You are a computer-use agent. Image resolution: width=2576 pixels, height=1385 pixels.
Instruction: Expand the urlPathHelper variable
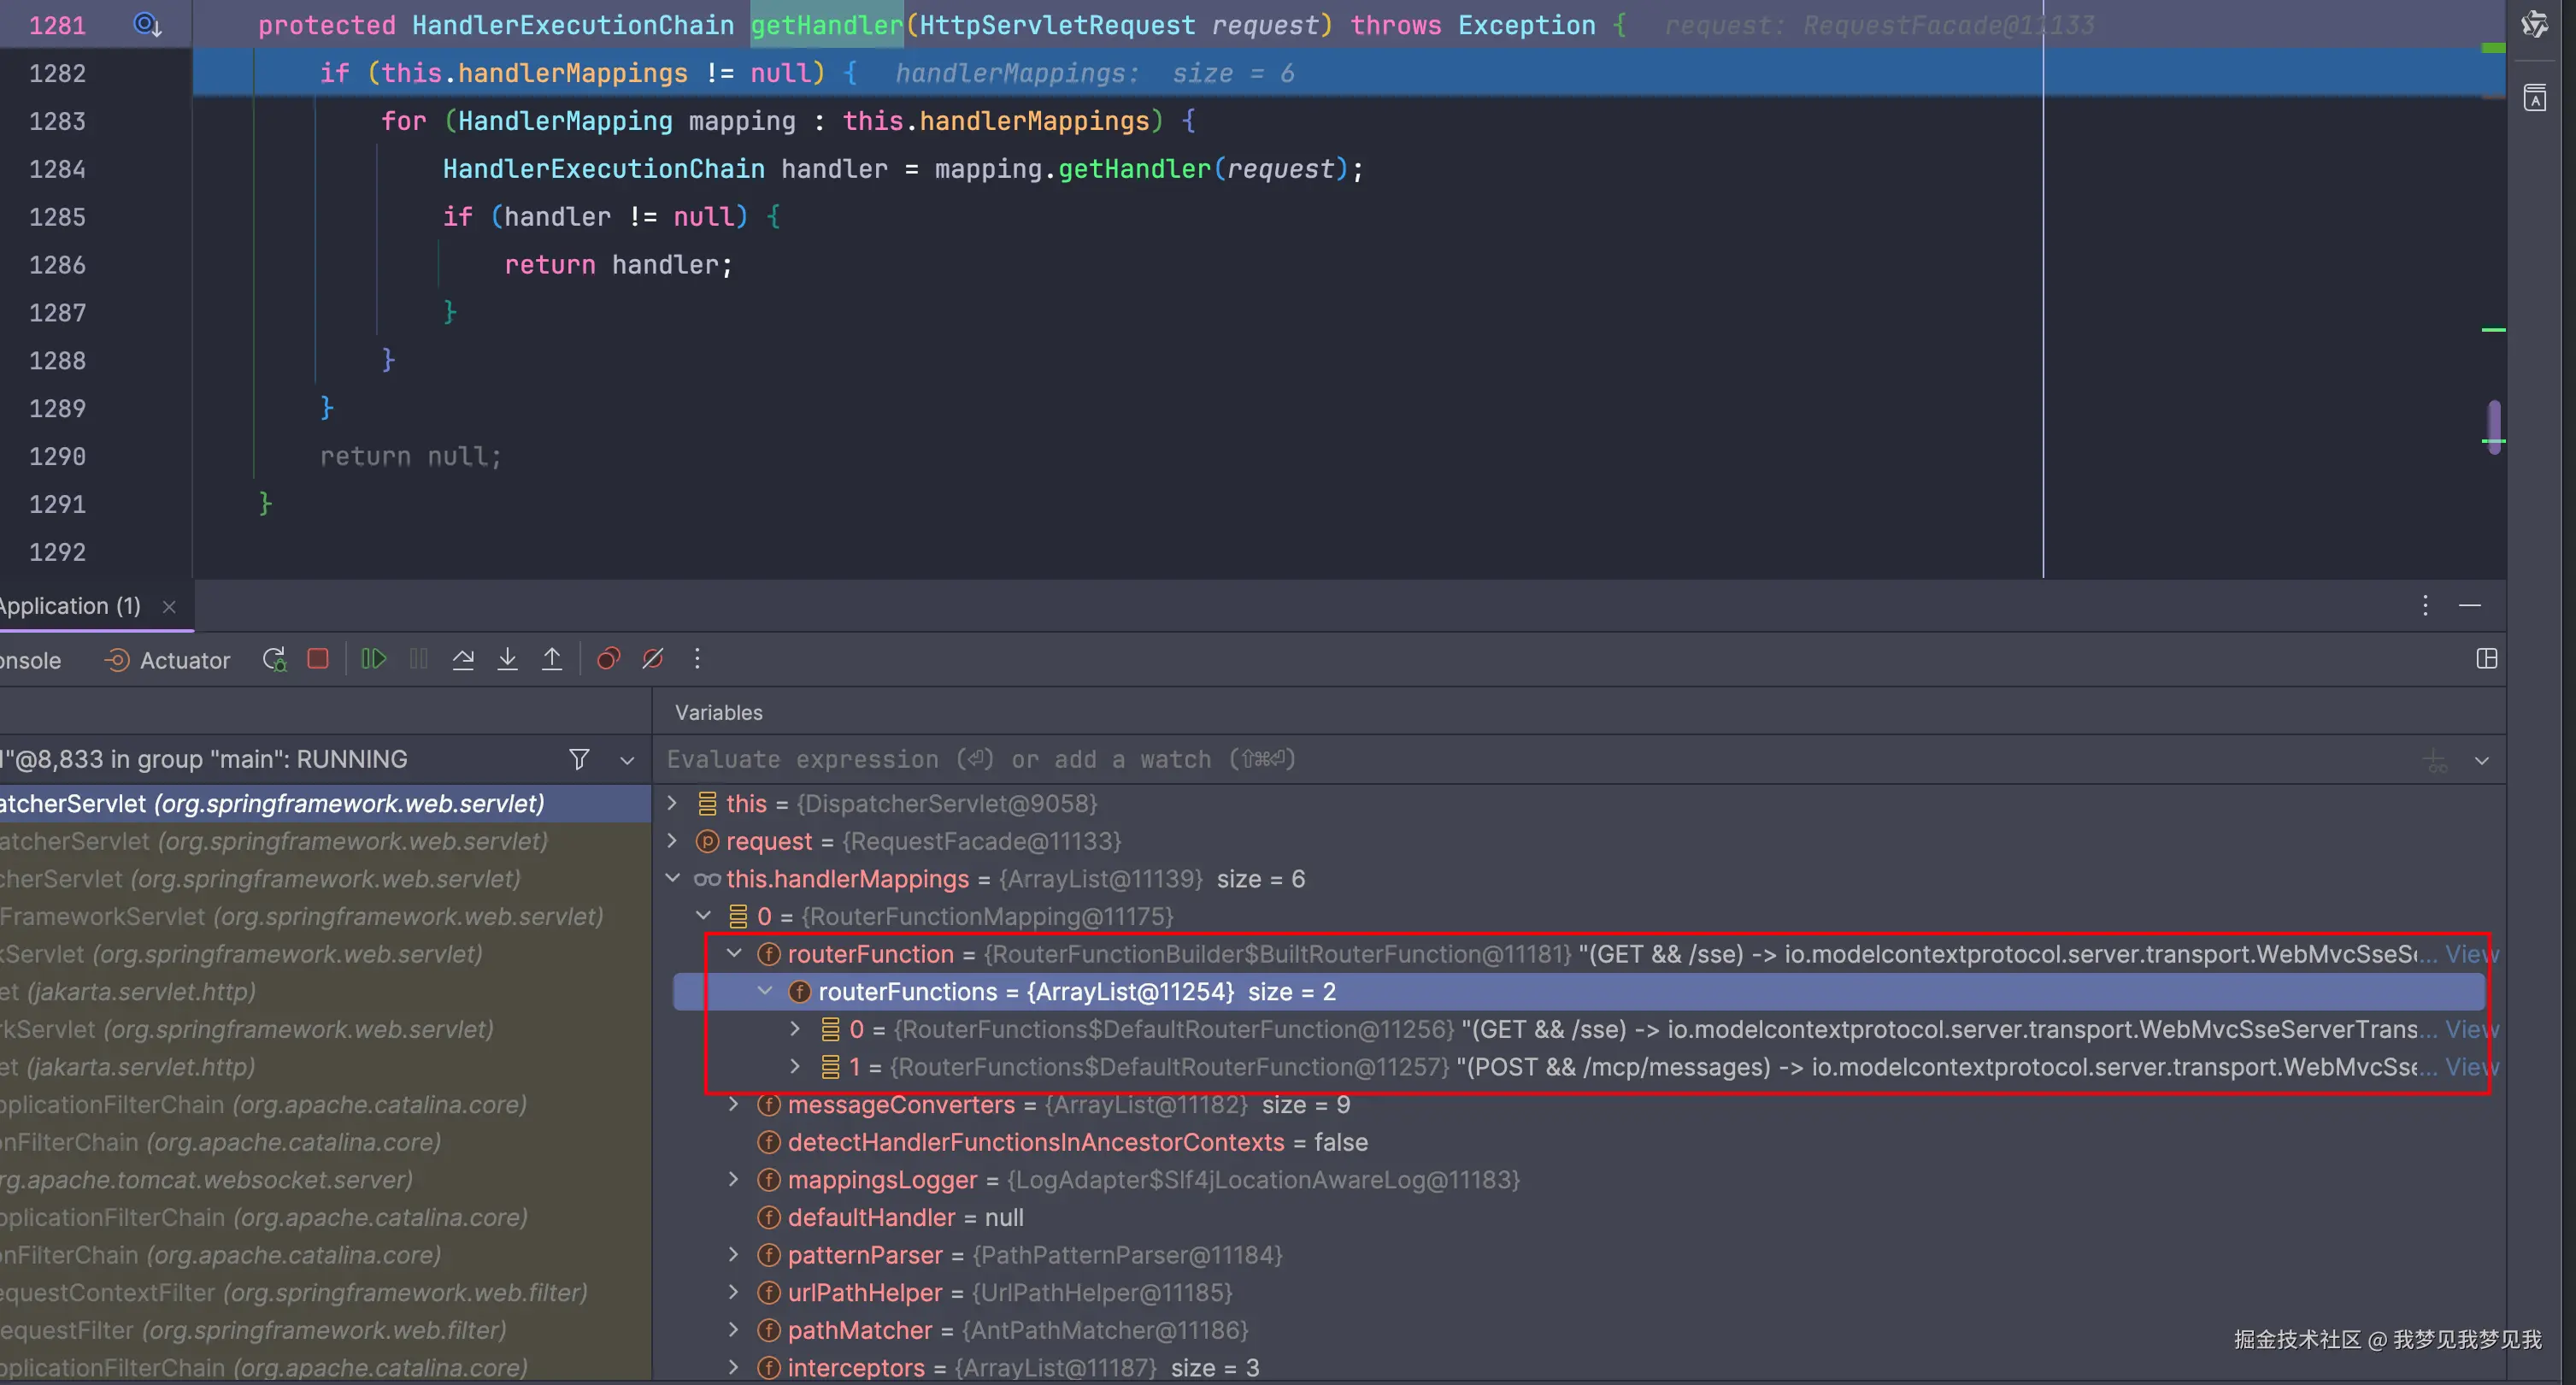[734, 1293]
